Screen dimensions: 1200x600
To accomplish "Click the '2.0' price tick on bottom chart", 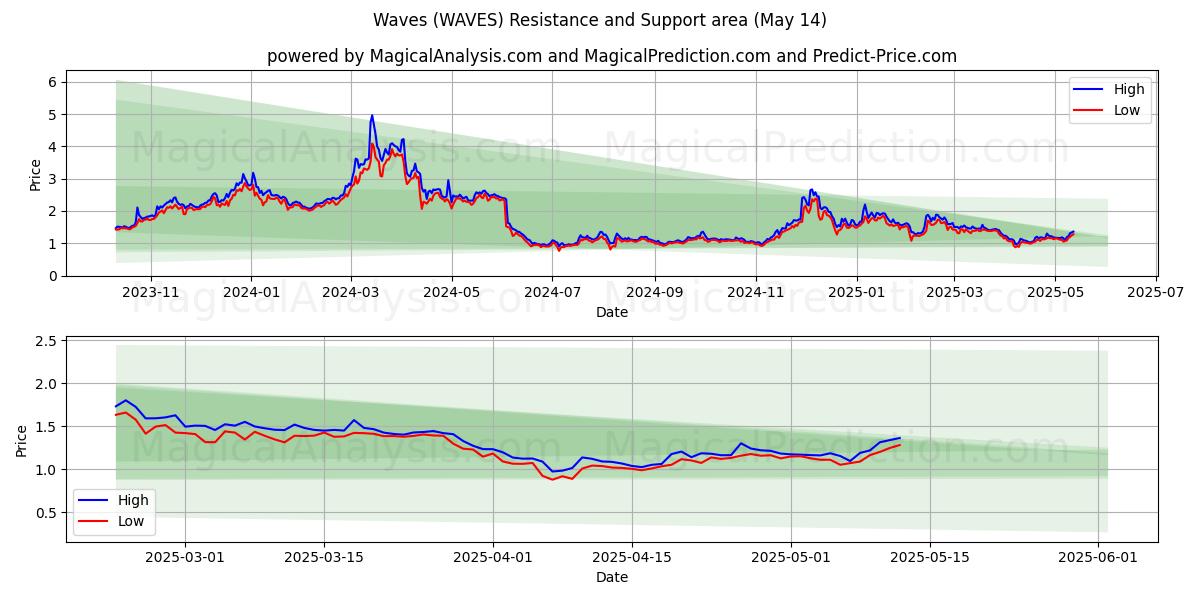I will pyautogui.click(x=48, y=384).
